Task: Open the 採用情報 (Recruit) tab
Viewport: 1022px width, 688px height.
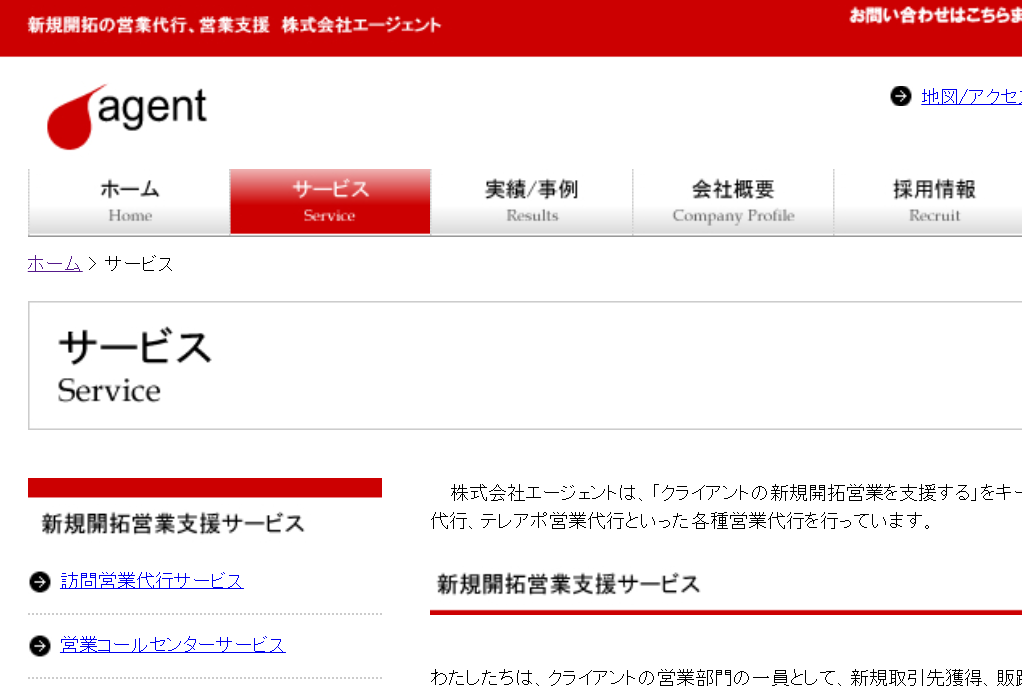Action: 933,201
